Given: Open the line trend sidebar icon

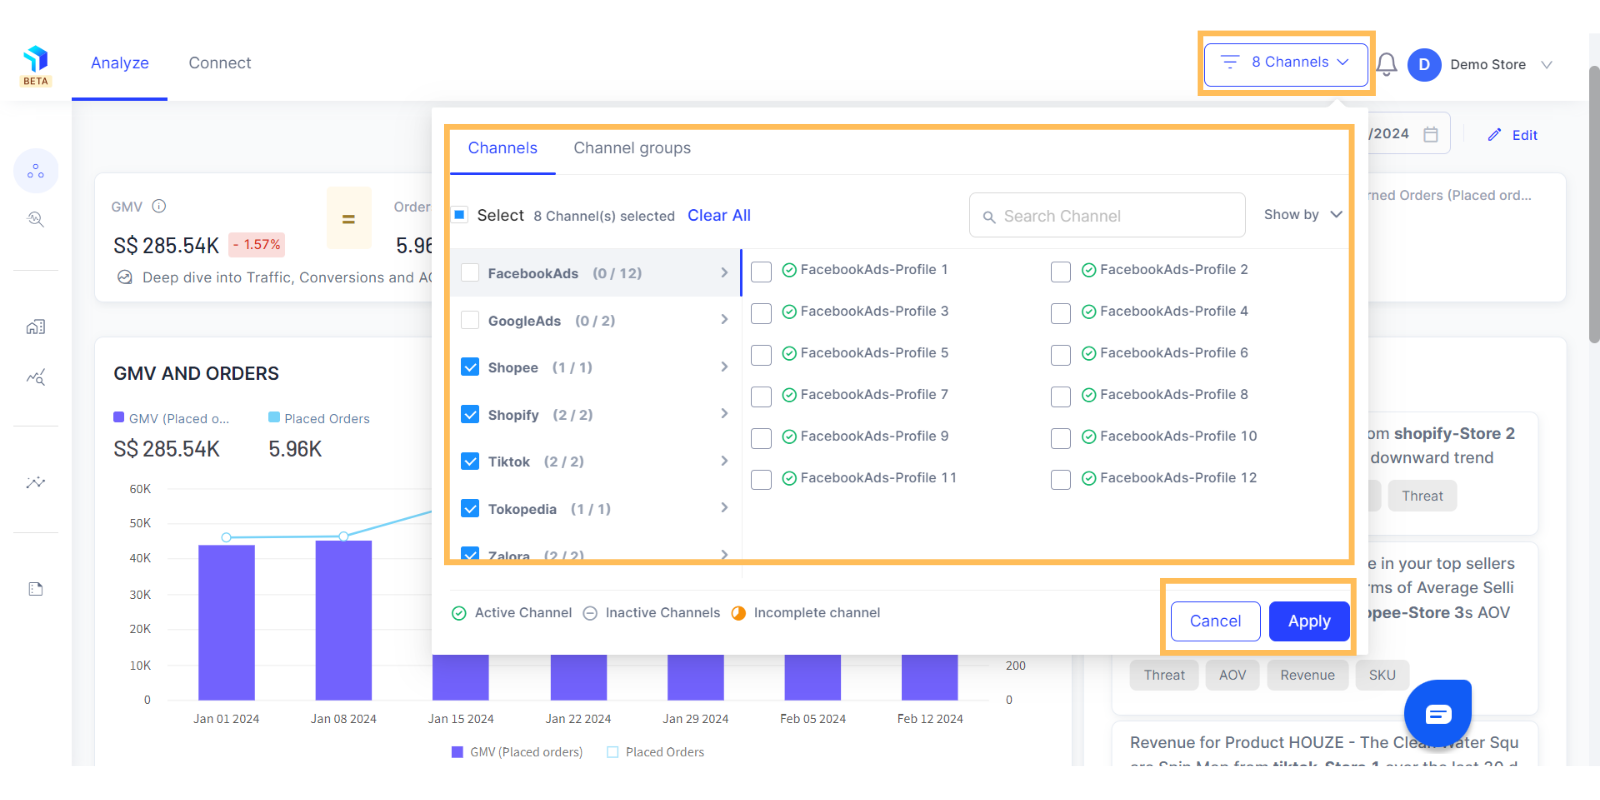Looking at the screenshot, I should [36, 482].
